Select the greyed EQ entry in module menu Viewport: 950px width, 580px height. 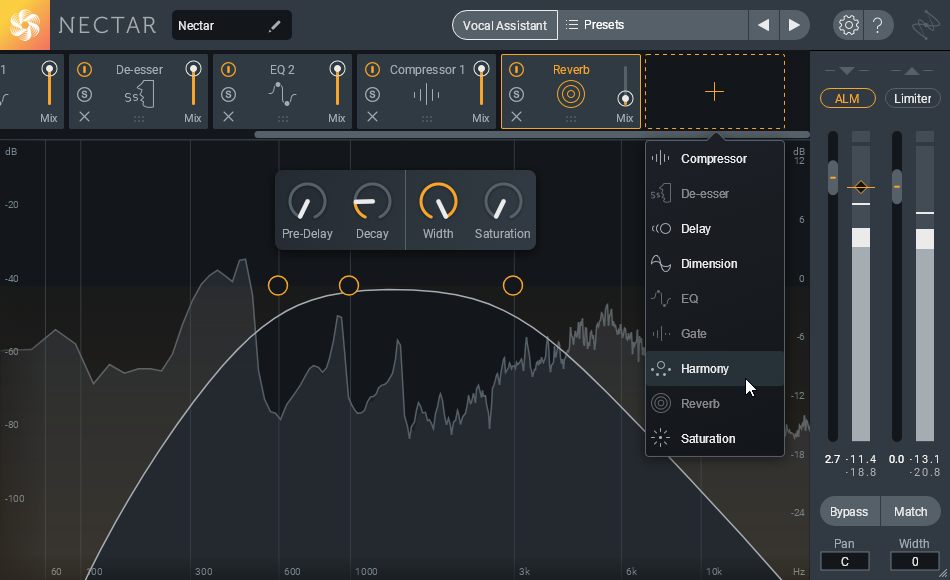coord(715,299)
